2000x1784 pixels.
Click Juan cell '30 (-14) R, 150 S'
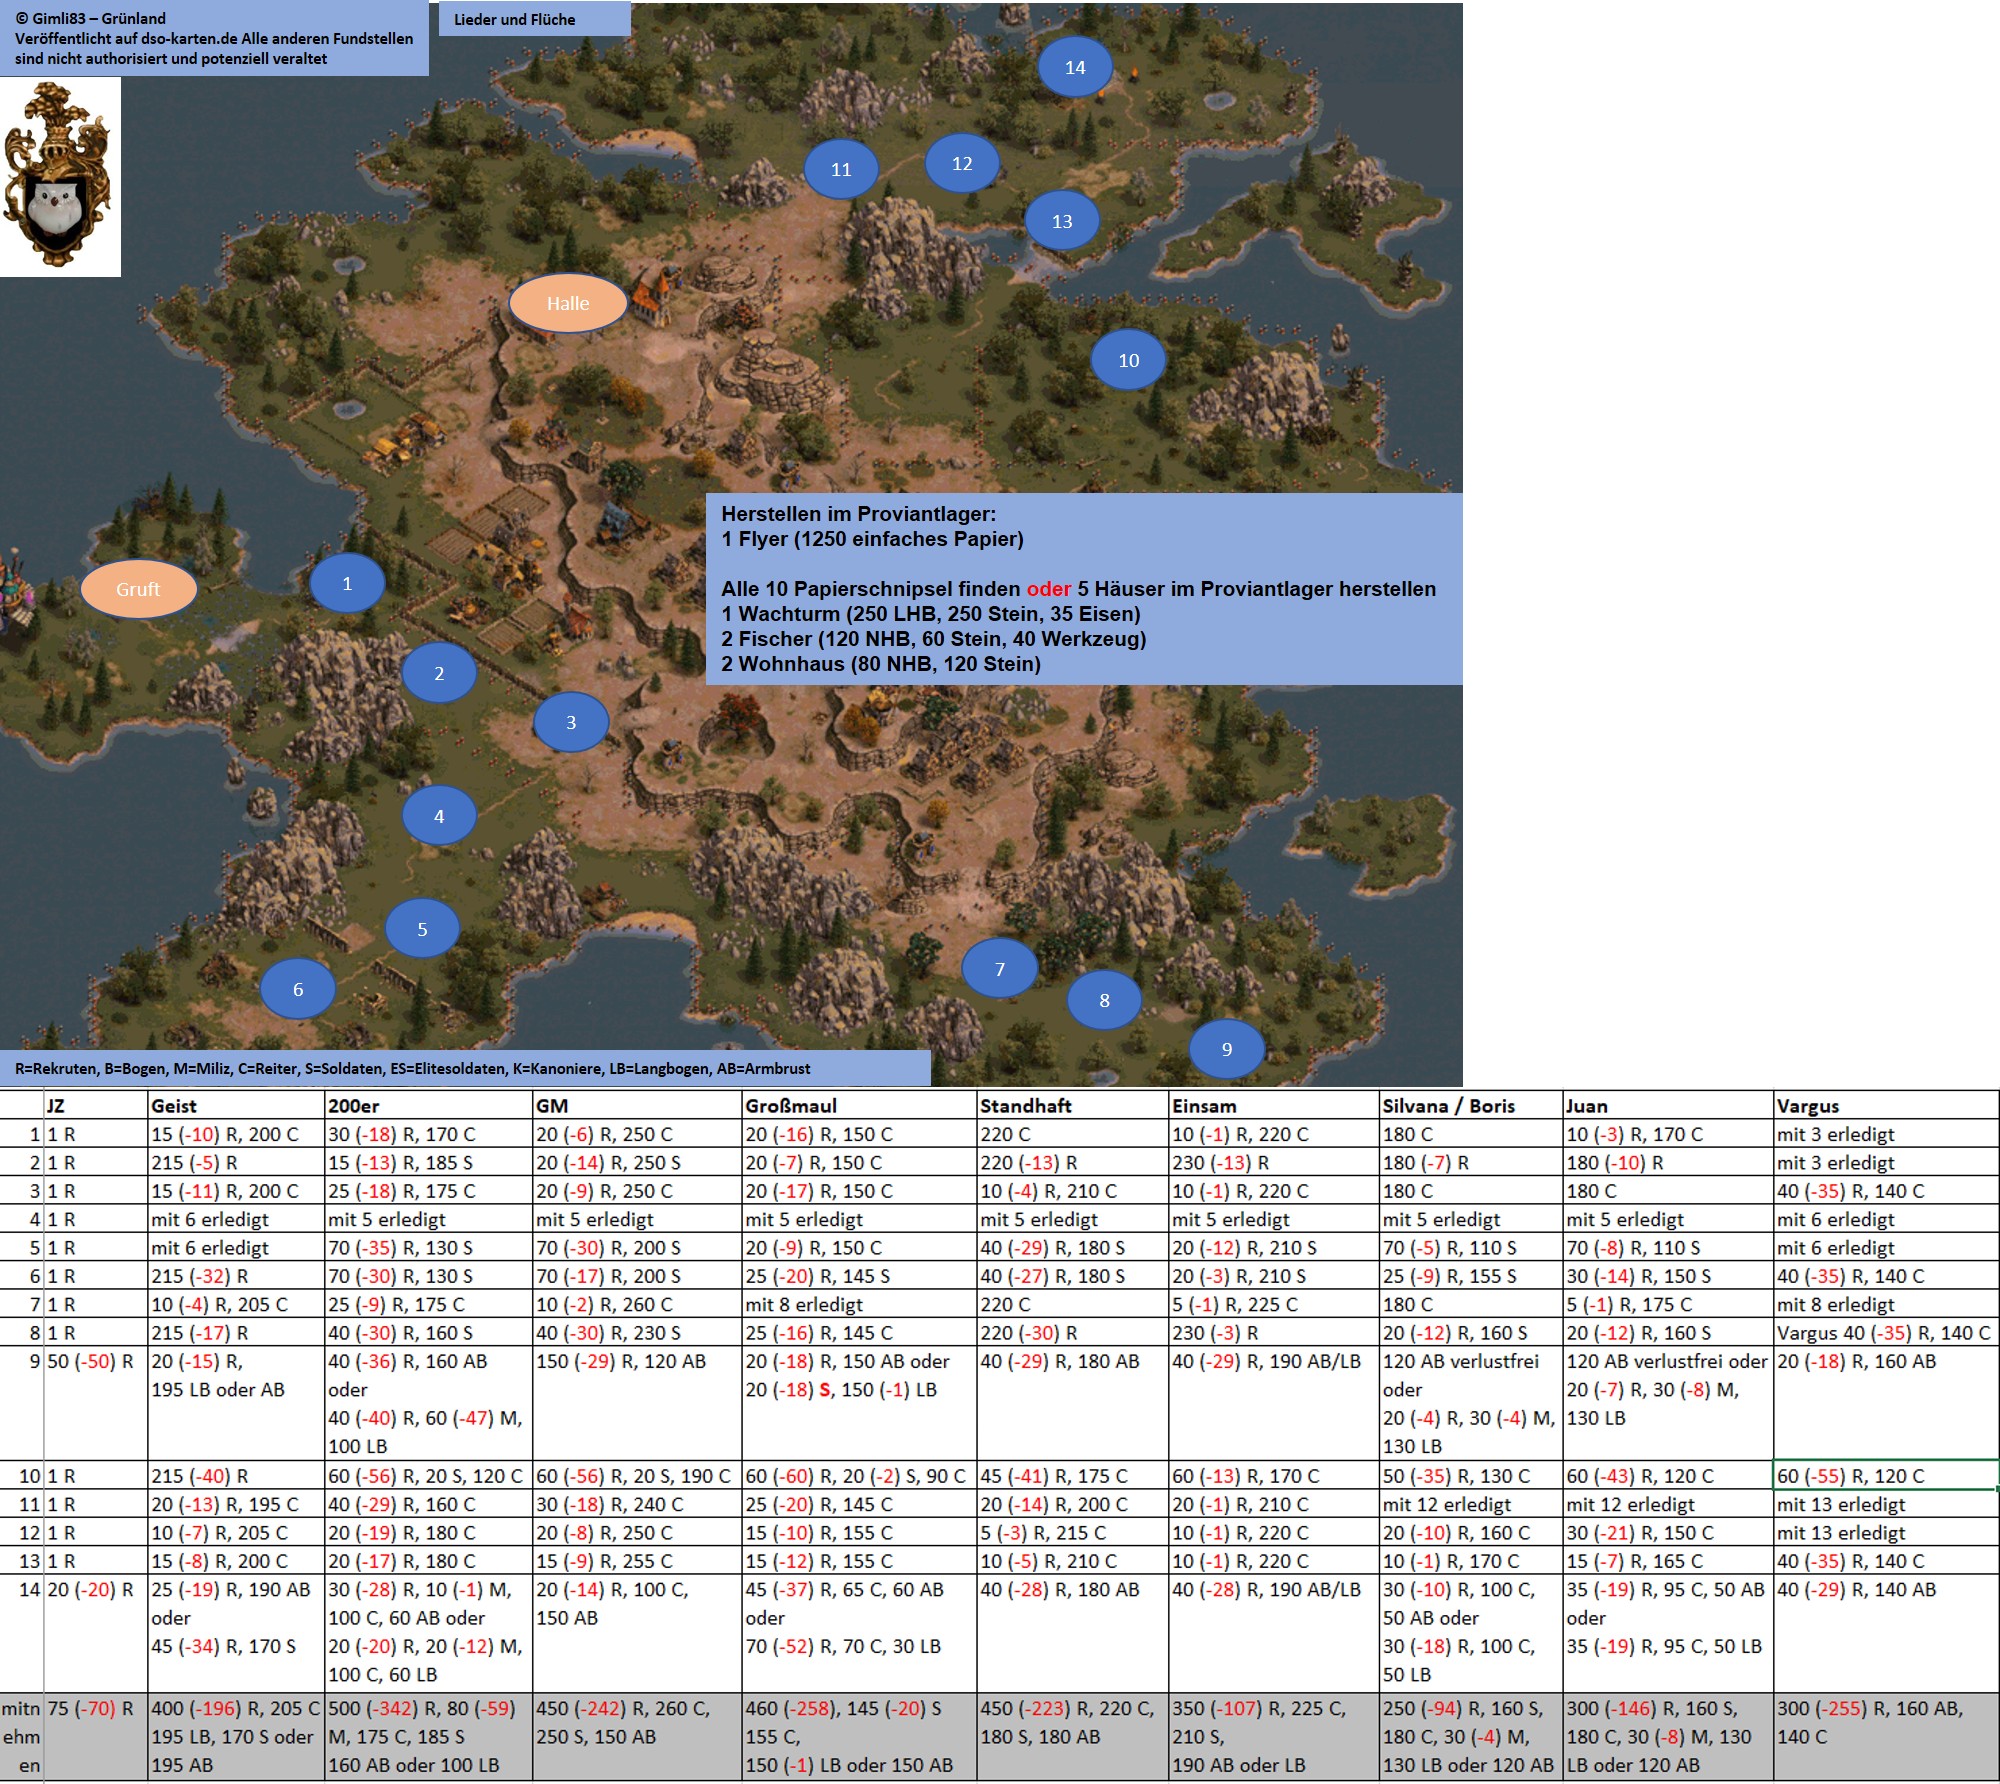(x=1668, y=1276)
